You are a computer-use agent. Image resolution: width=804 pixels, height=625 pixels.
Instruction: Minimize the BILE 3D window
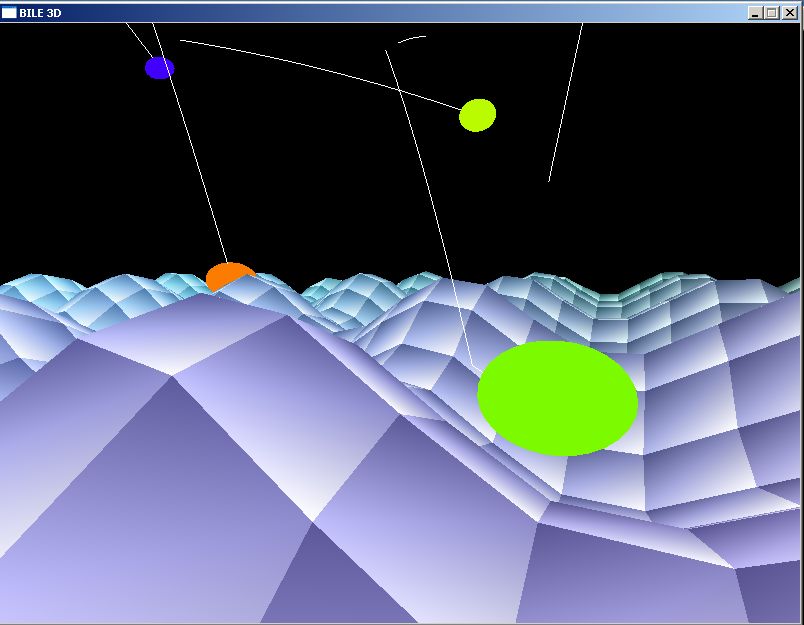754,13
